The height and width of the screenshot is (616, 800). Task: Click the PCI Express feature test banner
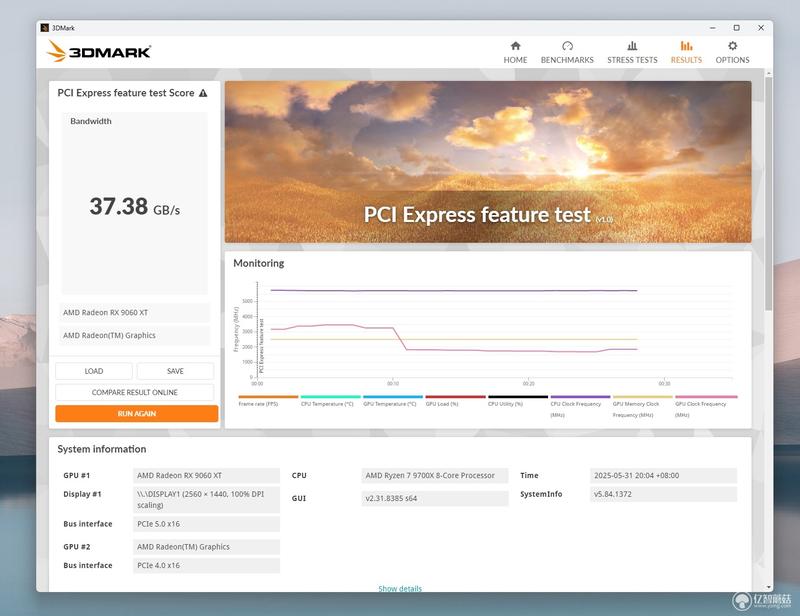(x=488, y=162)
